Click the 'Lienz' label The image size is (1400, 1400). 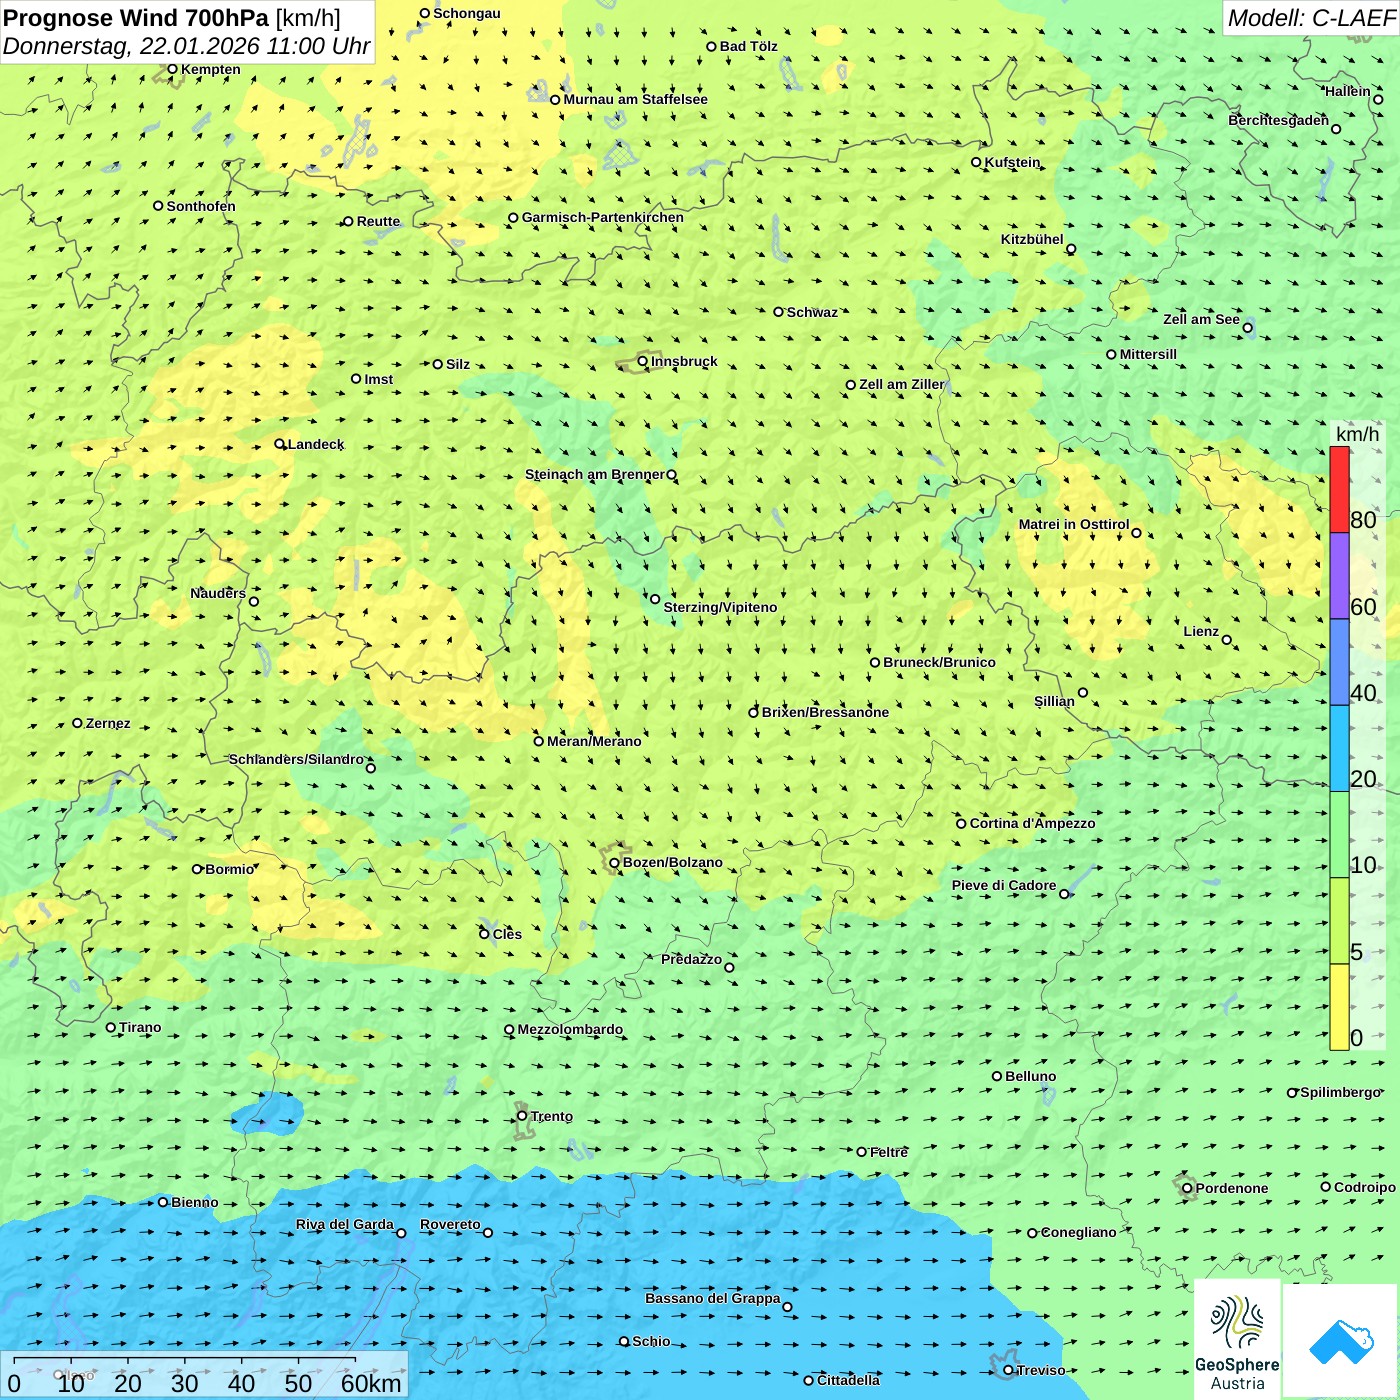1201,631
